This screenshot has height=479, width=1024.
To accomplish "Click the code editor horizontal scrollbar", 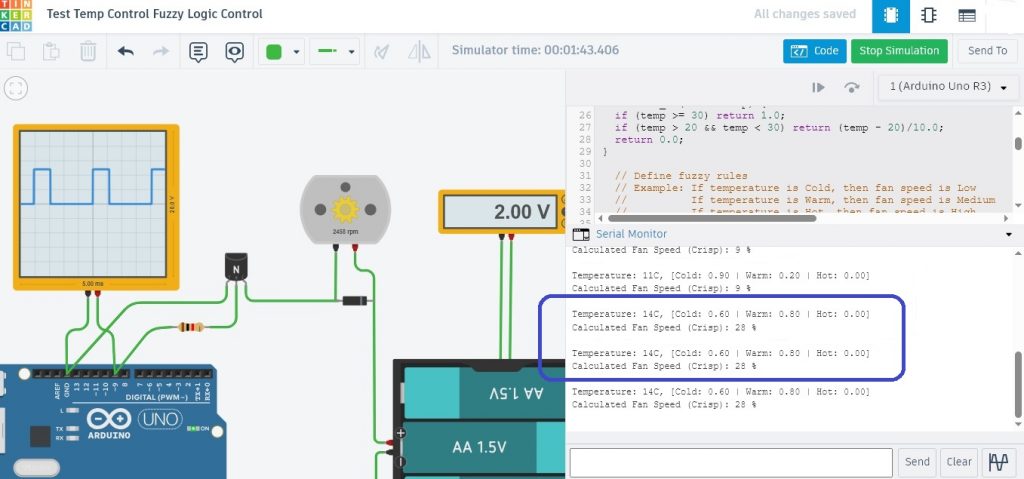I will tap(712, 218).
